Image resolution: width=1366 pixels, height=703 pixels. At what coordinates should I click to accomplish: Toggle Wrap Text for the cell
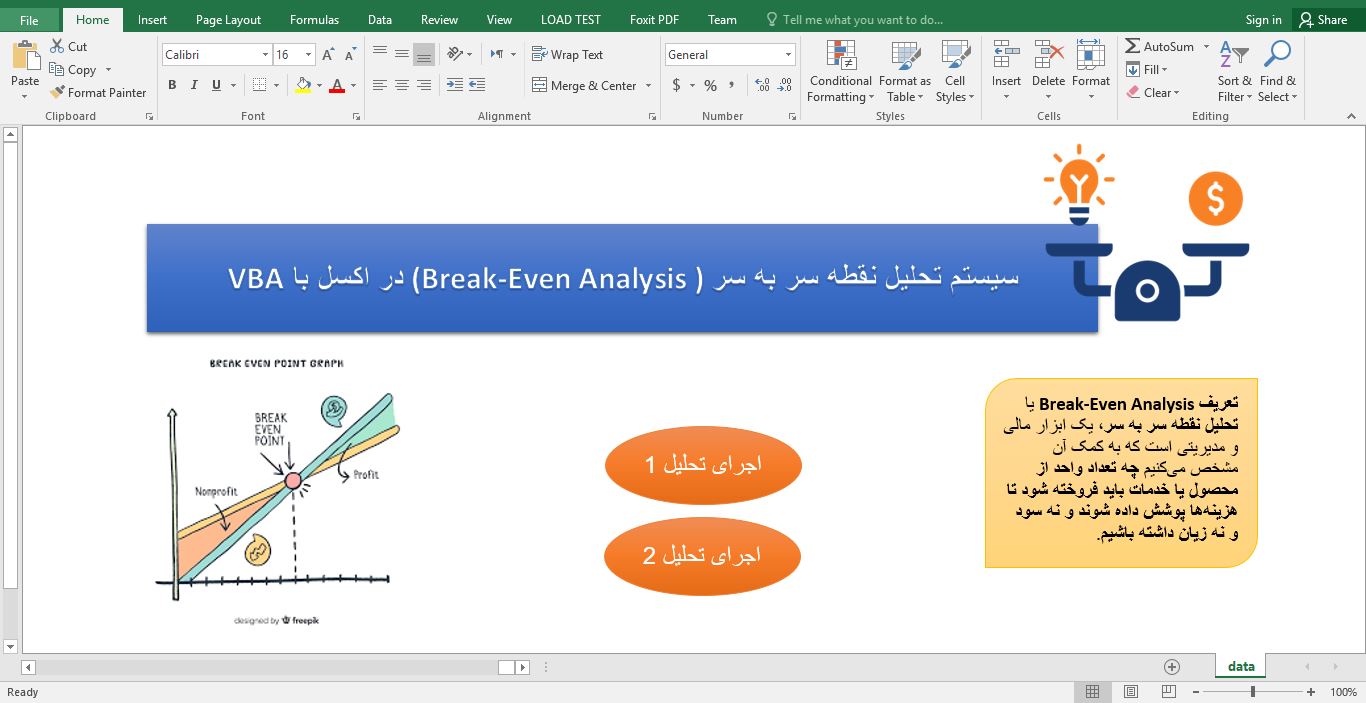(x=567, y=55)
